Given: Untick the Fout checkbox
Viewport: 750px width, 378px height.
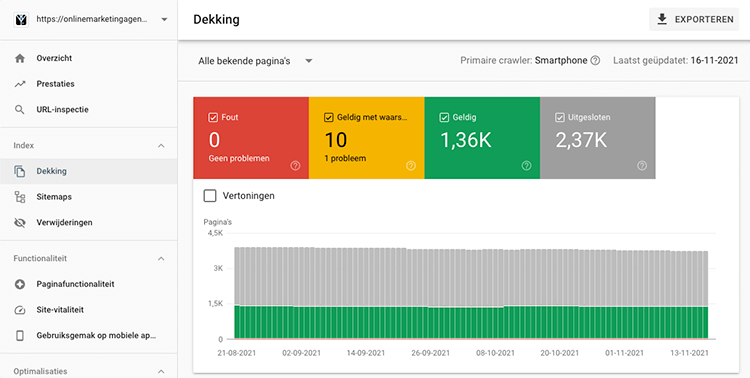Looking at the screenshot, I should pyautogui.click(x=213, y=117).
